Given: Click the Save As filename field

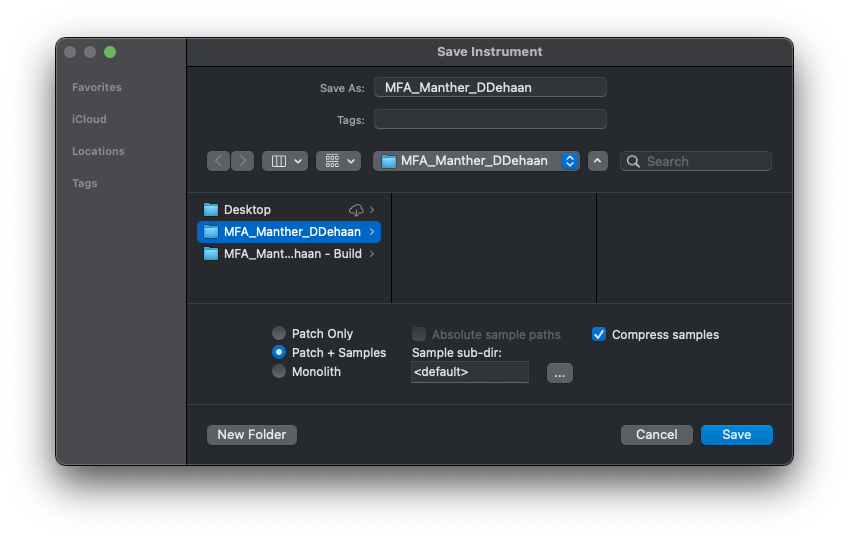Looking at the screenshot, I should pos(490,88).
